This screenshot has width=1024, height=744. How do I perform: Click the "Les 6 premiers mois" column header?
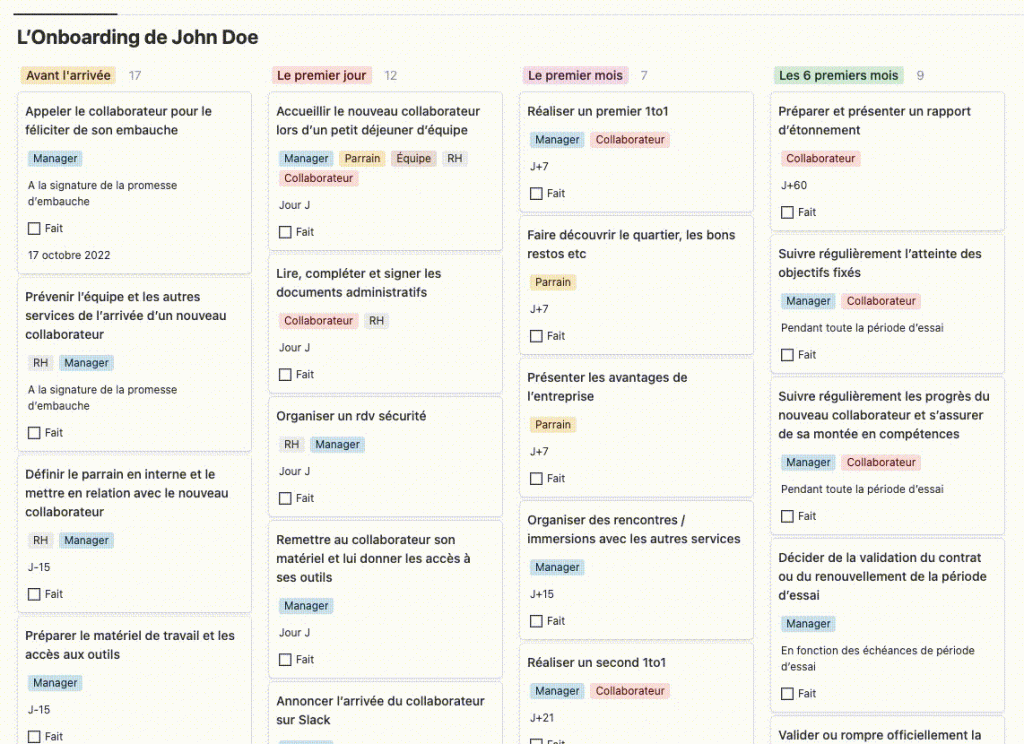pyautogui.click(x=838, y=75)
